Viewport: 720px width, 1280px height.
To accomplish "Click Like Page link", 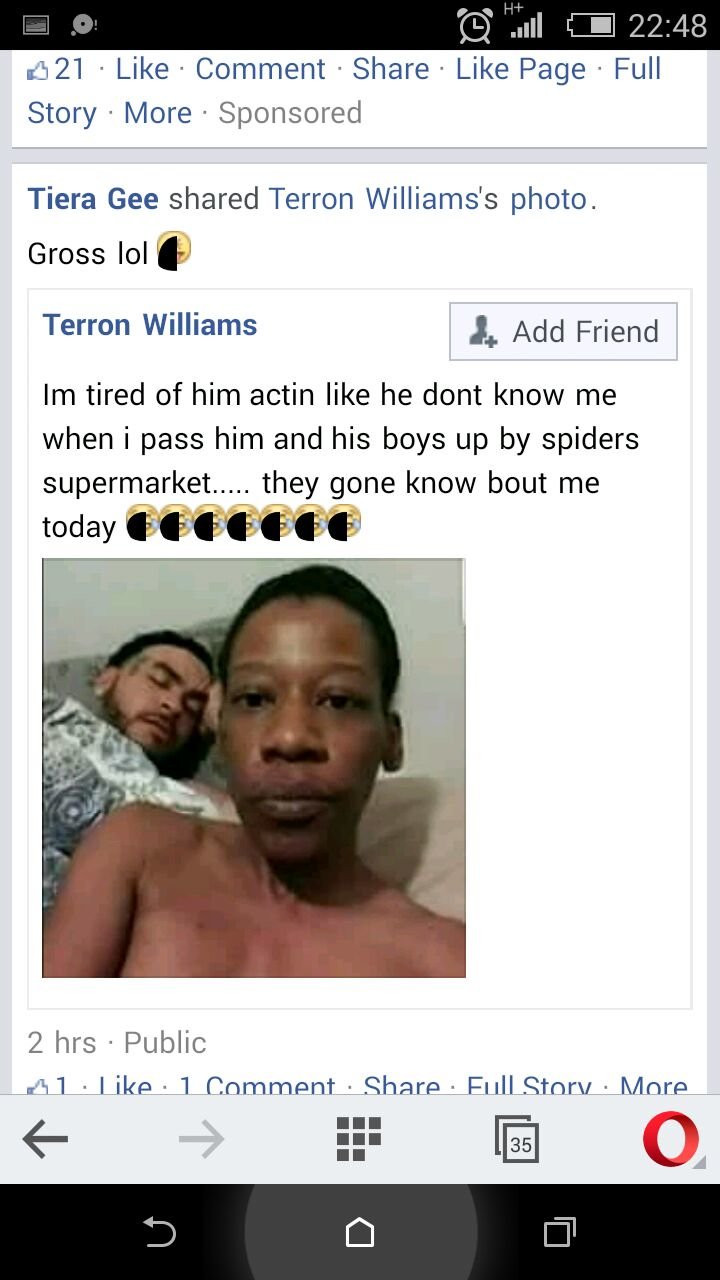I will [521, 69].
